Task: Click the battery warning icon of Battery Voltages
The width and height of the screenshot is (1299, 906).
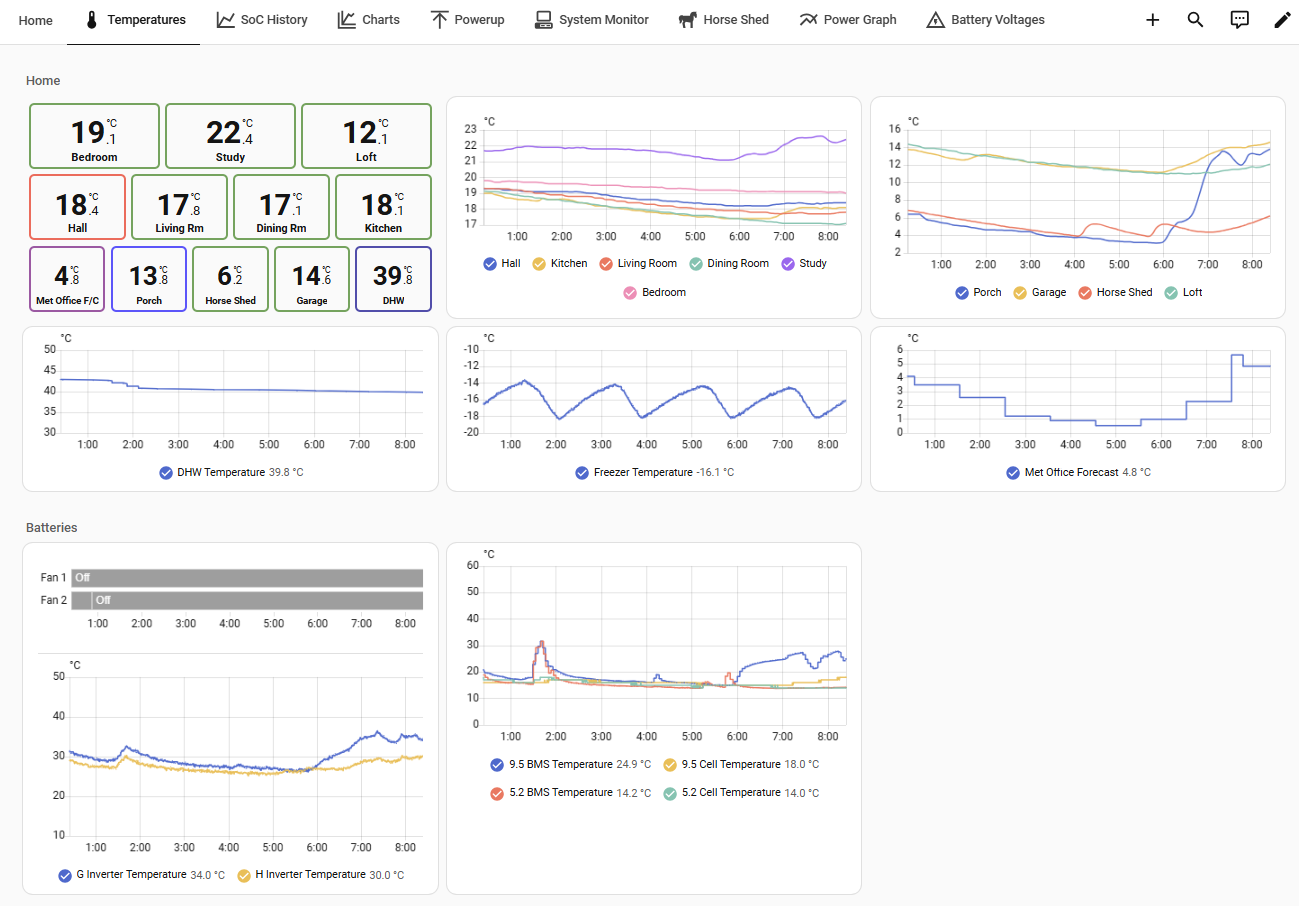Action: (x=935, y=20)
